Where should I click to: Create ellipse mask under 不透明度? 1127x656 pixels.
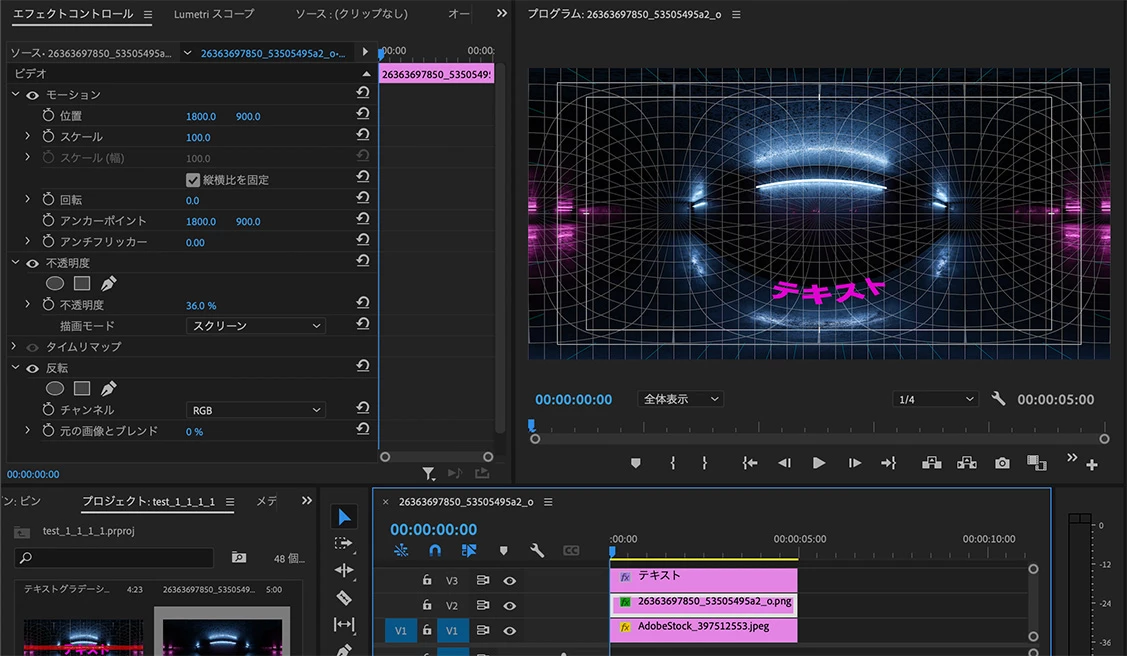pyautogui.click(x=55, y=284)
